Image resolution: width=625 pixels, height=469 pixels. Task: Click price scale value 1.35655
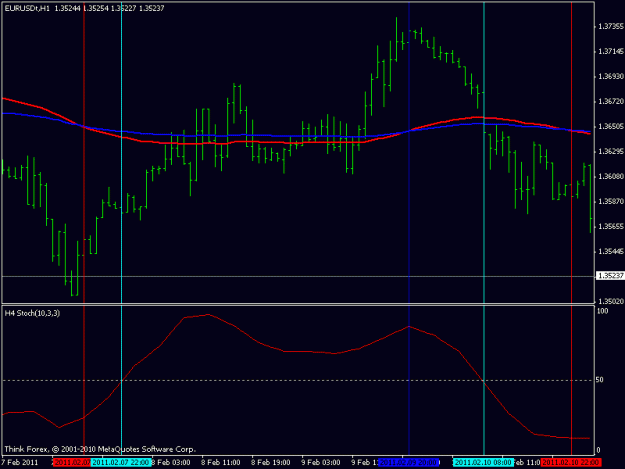(611, 226)
